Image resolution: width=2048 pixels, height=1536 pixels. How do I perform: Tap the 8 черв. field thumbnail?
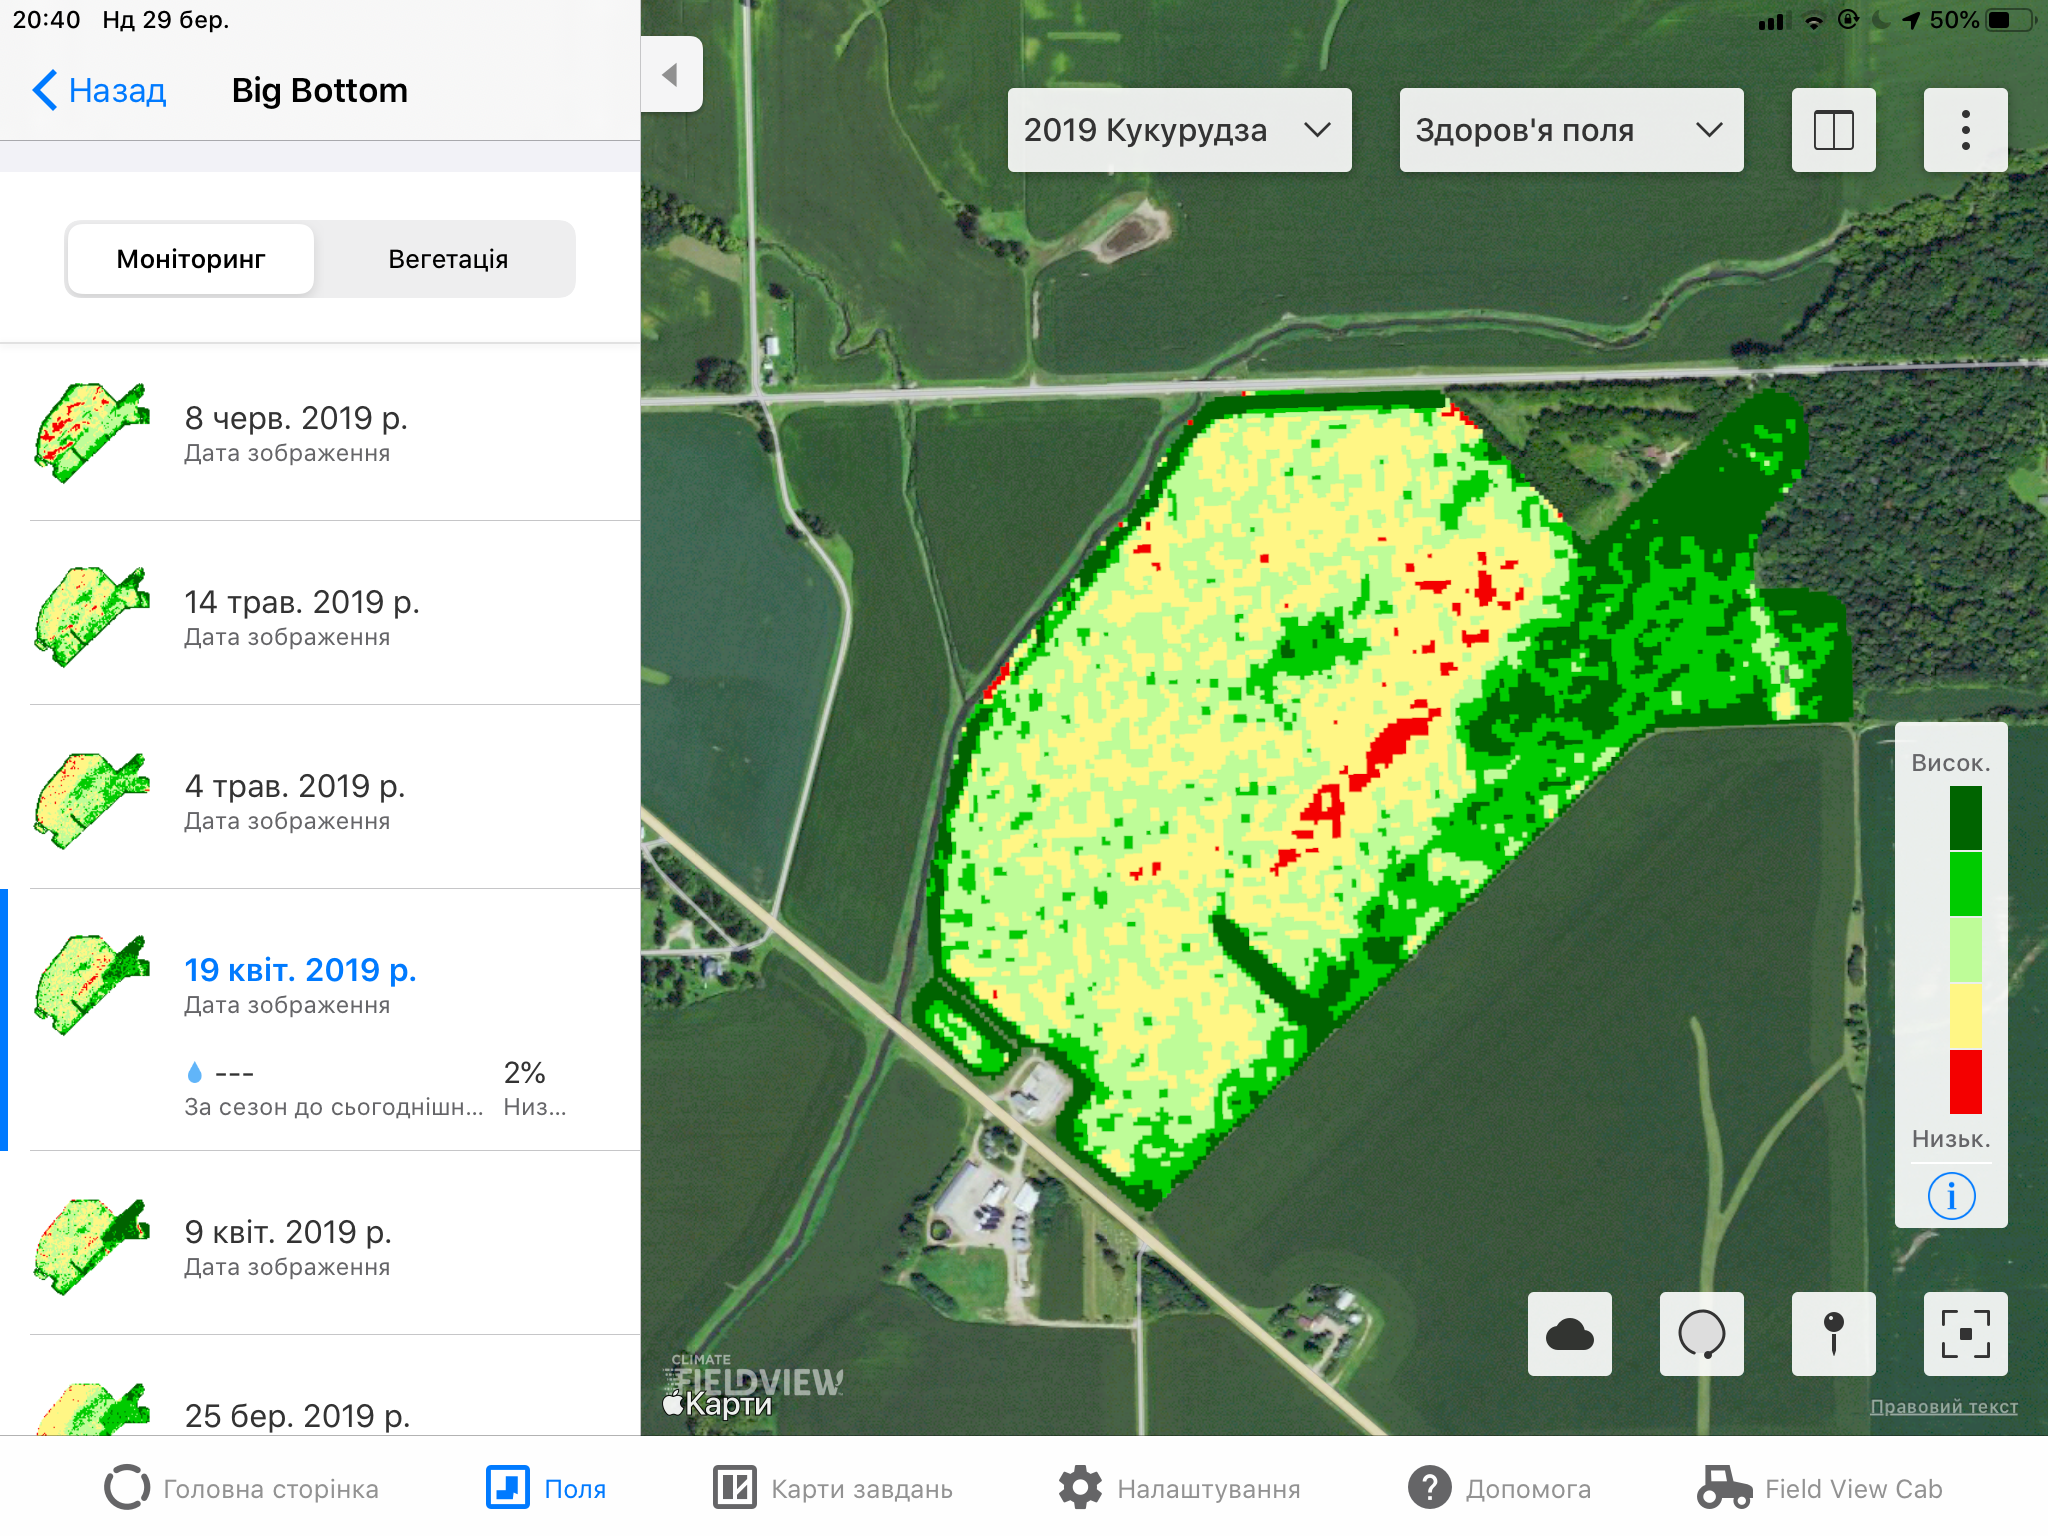tap(92, 432)
